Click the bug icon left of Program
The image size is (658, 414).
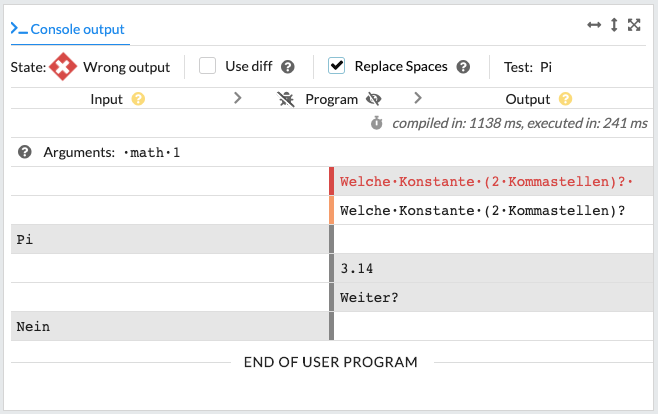(286, 99)
